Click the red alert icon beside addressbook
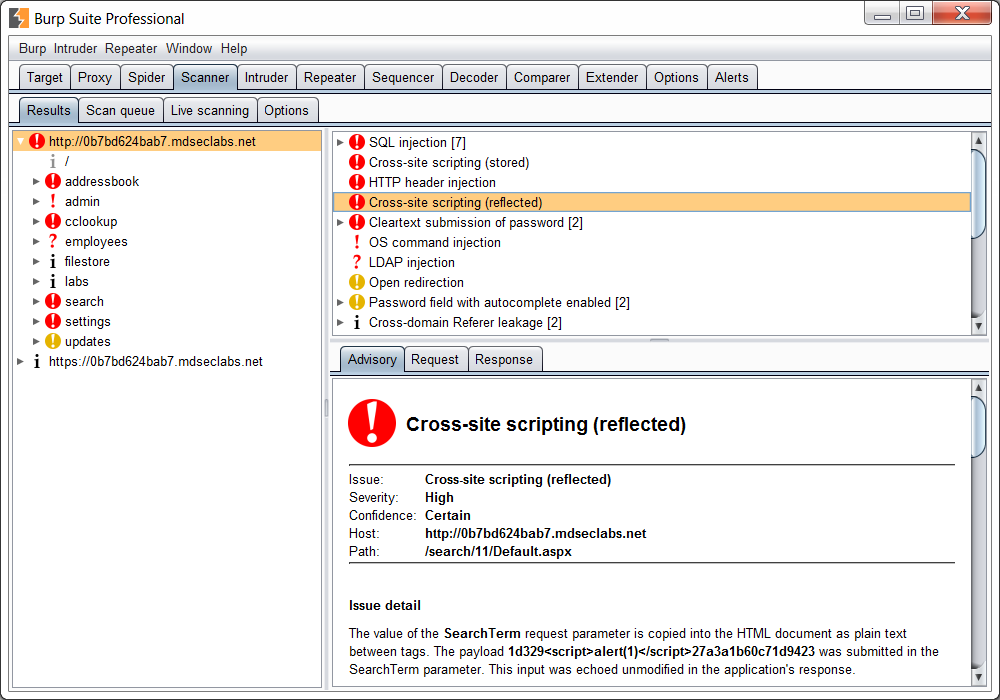1000x700 pixels. coord(52,181)
